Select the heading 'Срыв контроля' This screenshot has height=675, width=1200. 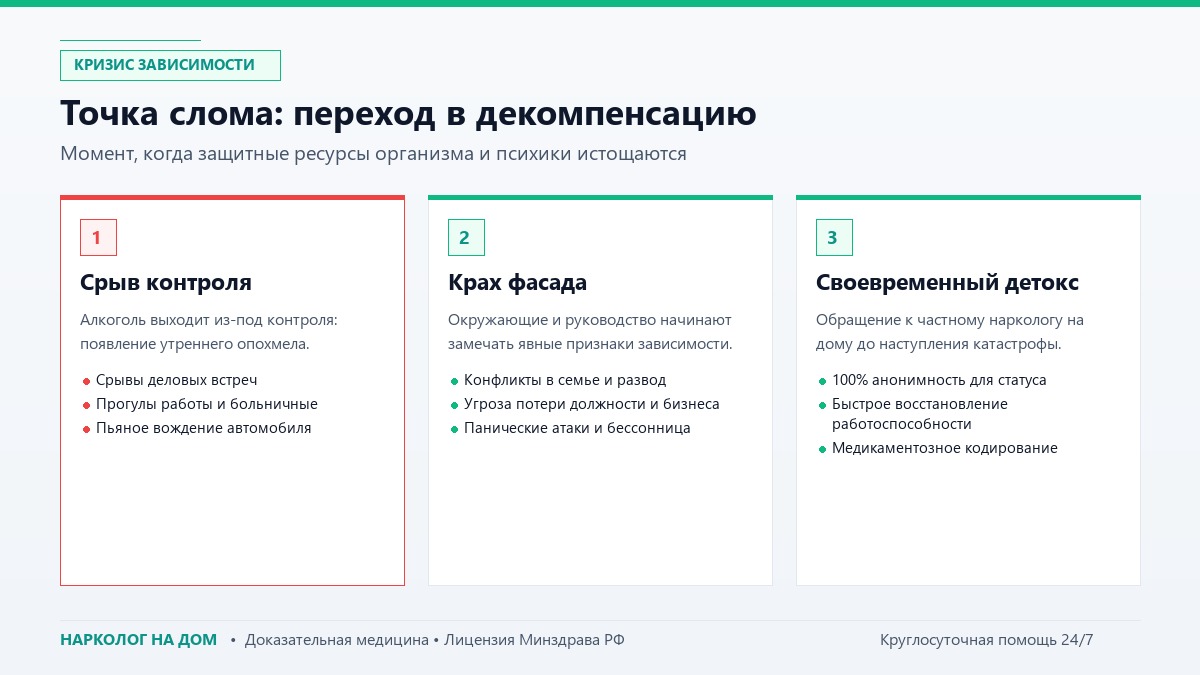[166, 283]
